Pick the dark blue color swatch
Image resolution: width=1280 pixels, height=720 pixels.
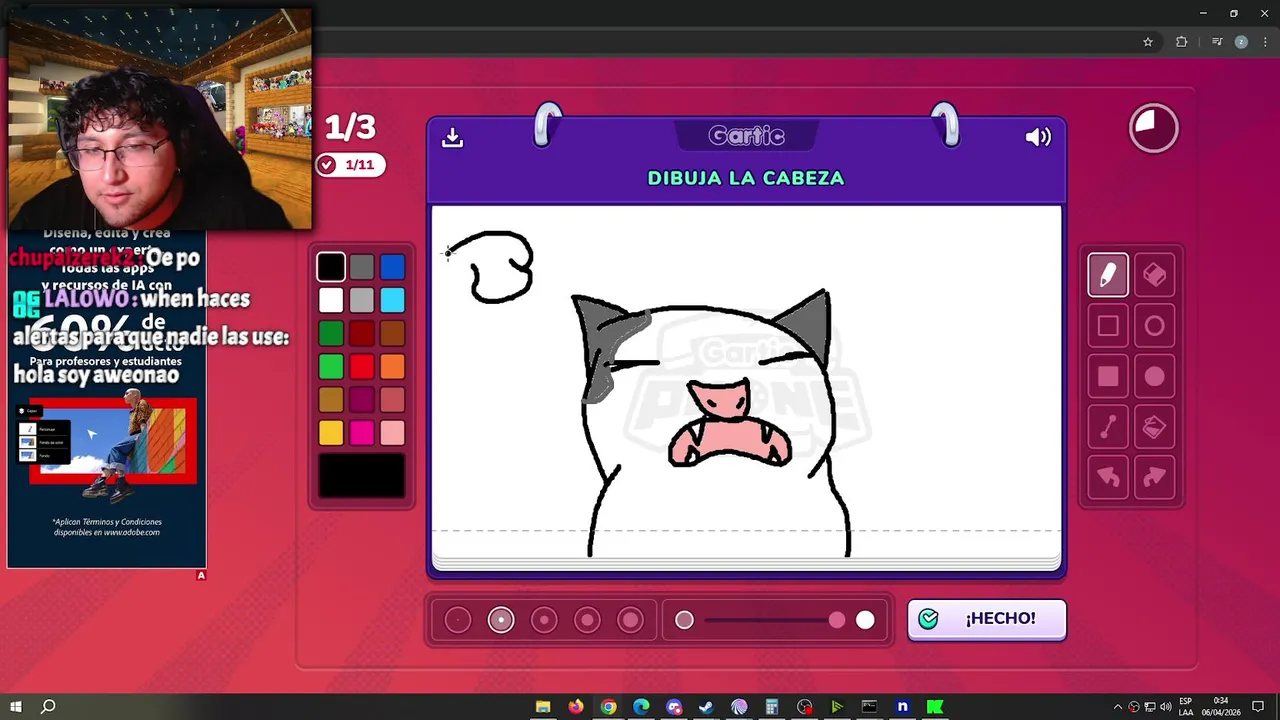point(392,267)
